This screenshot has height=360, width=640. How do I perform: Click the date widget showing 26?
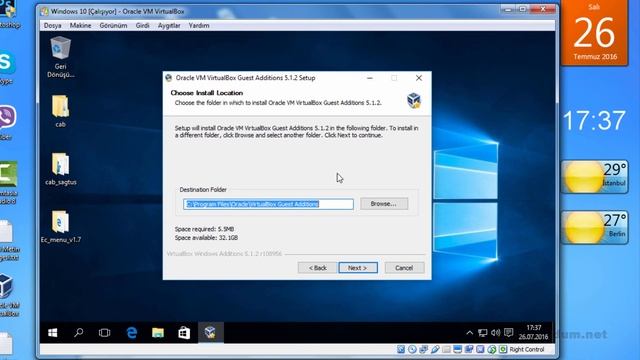594,33
